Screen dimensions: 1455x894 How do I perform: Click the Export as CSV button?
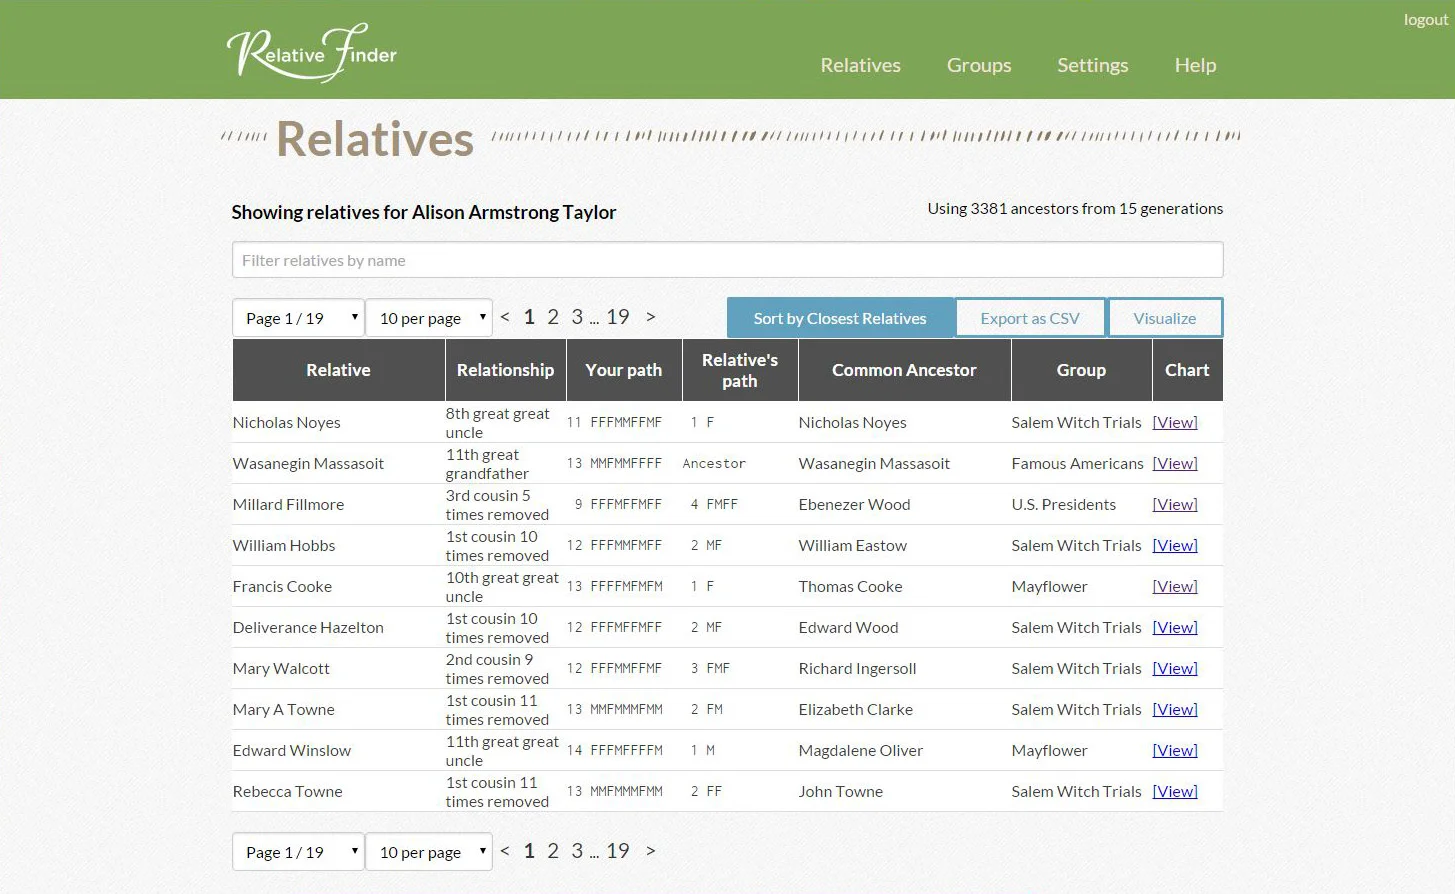pyautogui.click(x=1030, y=317)
